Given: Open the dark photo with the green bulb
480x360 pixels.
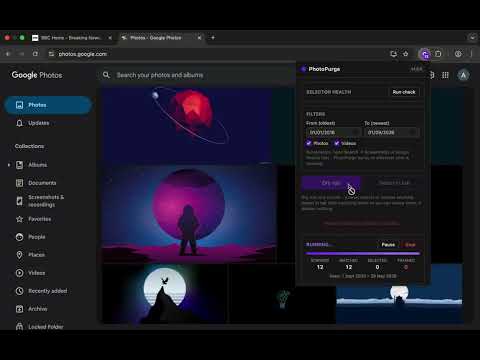Looking at the screenshot, I should 283,293.
